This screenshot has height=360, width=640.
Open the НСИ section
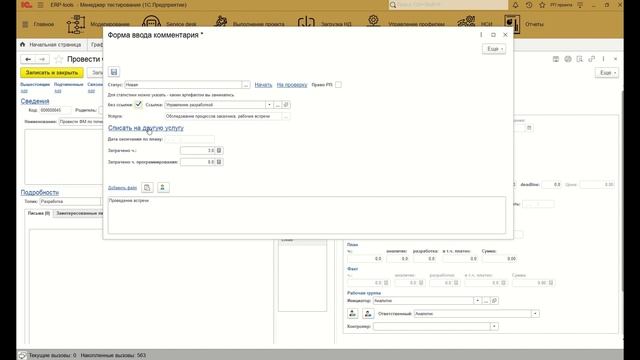pos(475,24)
